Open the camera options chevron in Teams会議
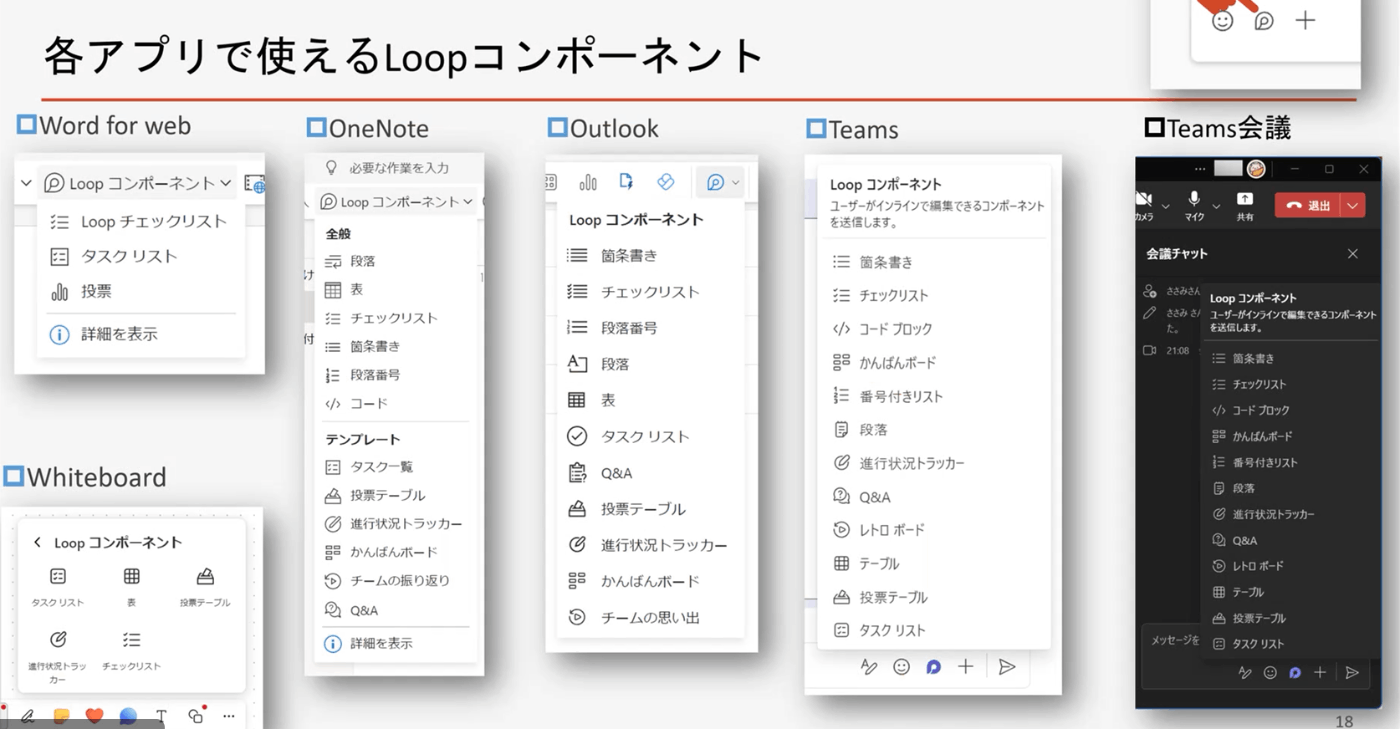Screen dimensions: 1400x729 (1166, 207)
